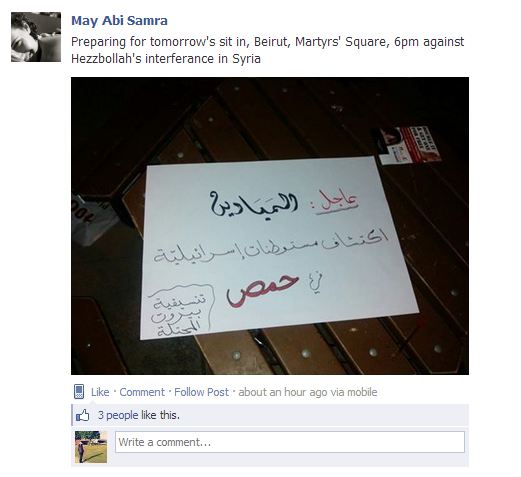Click the mobile phone icon
Viewport: 521px width, 477px height.
point(79,391)
